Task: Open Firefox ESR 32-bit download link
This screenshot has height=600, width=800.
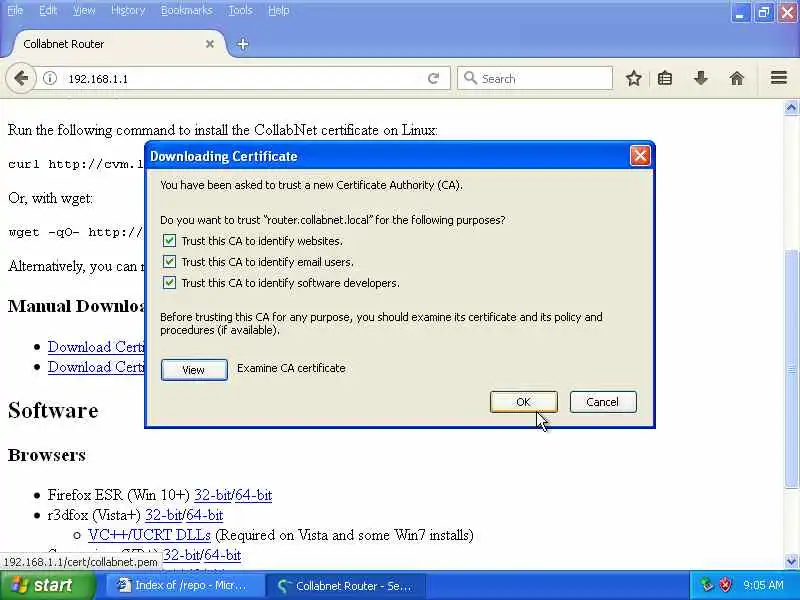Action: (x=213, y=495)
